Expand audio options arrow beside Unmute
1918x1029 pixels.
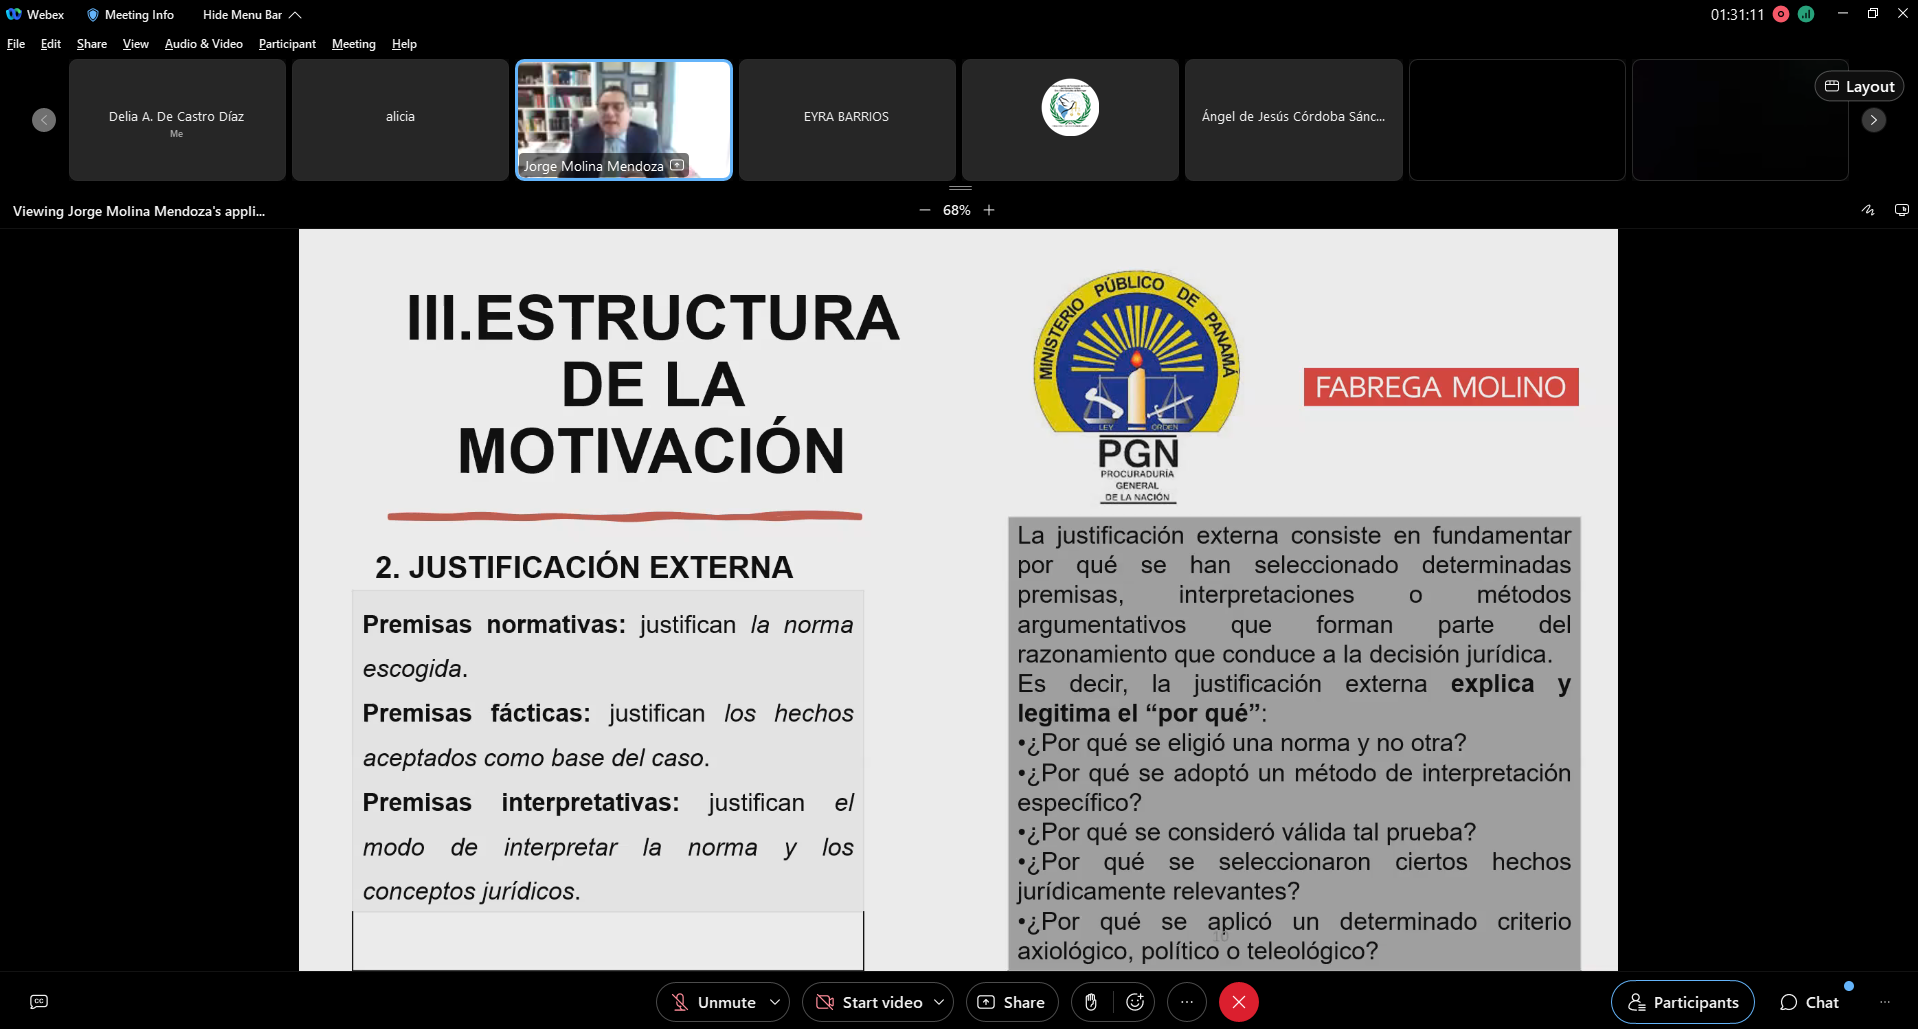click(775, 1002)
